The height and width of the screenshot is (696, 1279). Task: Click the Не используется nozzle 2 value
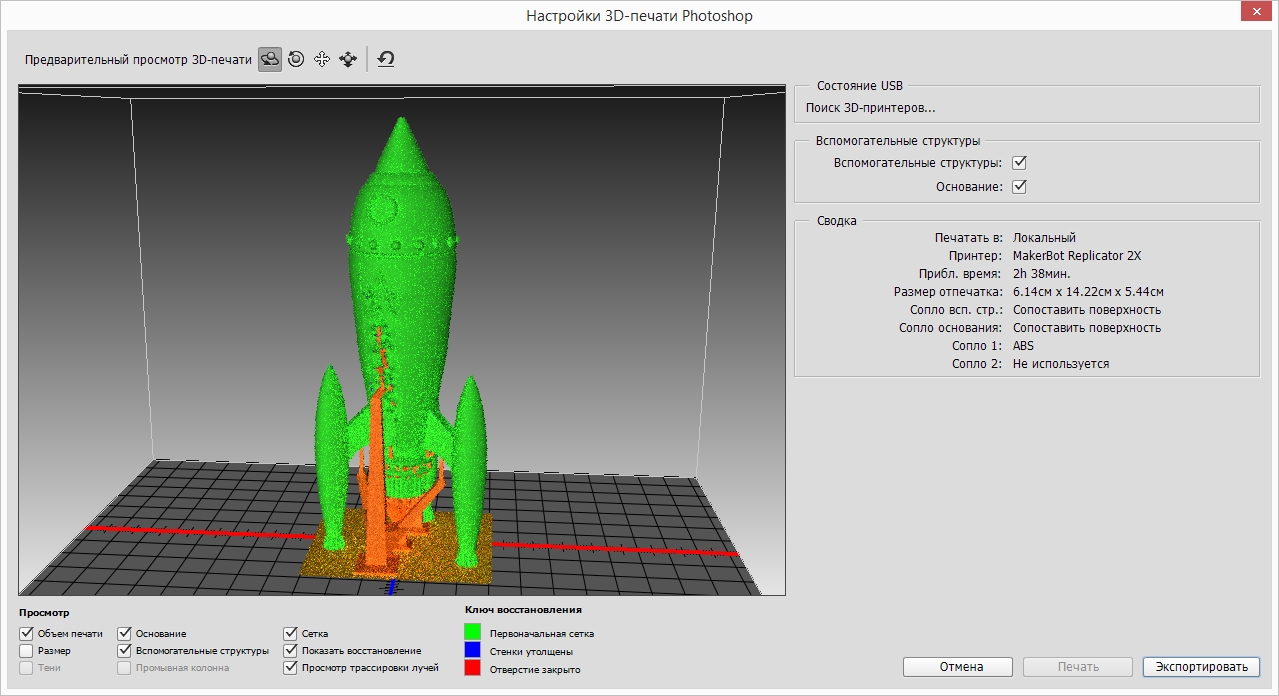(1061, 364)
